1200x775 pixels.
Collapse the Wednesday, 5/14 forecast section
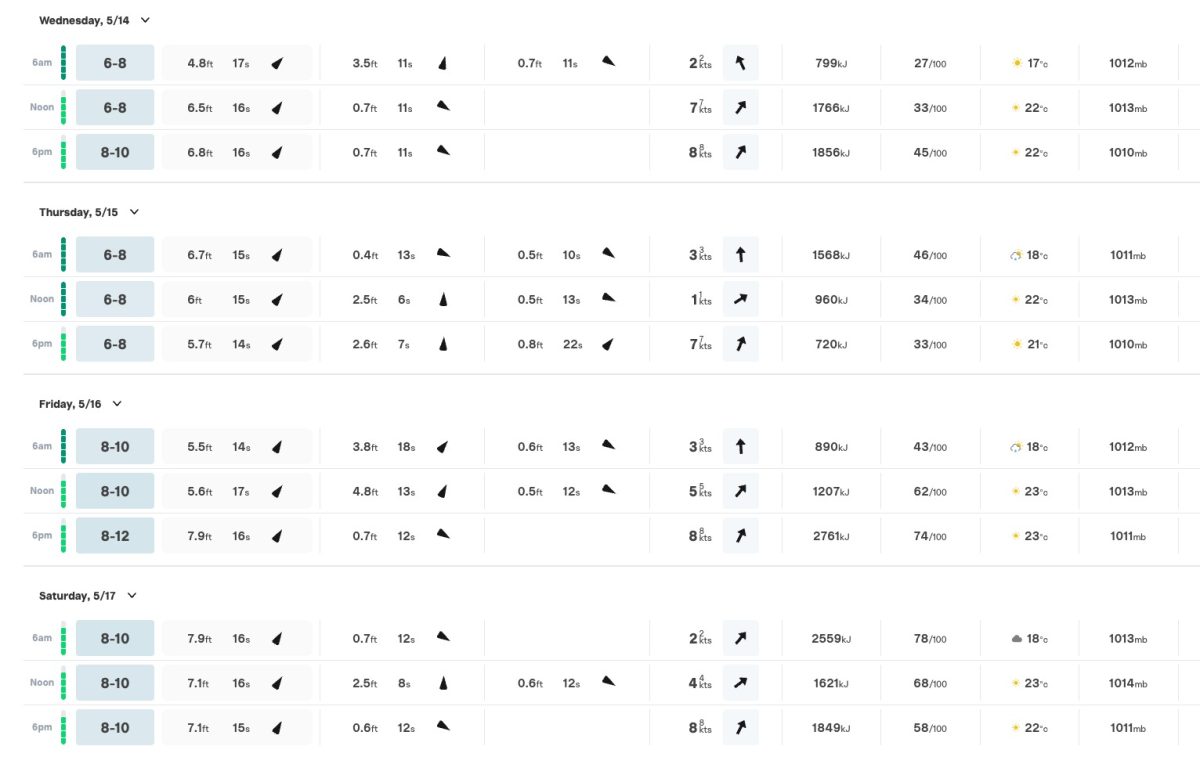click(x=146, y=20)
